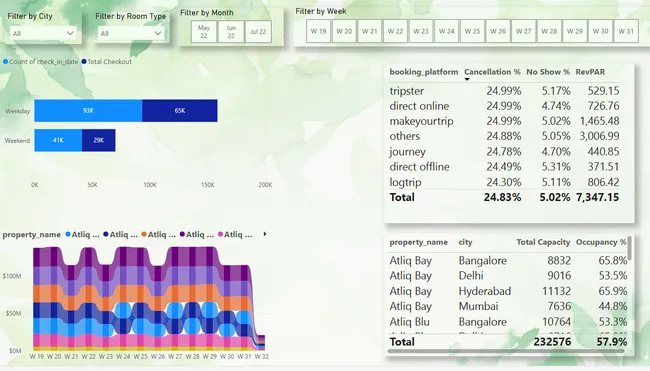Image resolution: width=650 pixels, height=371 pixels.
Task: Click the blue Count of check_in_date legend dot
Action: click(5, 62)
